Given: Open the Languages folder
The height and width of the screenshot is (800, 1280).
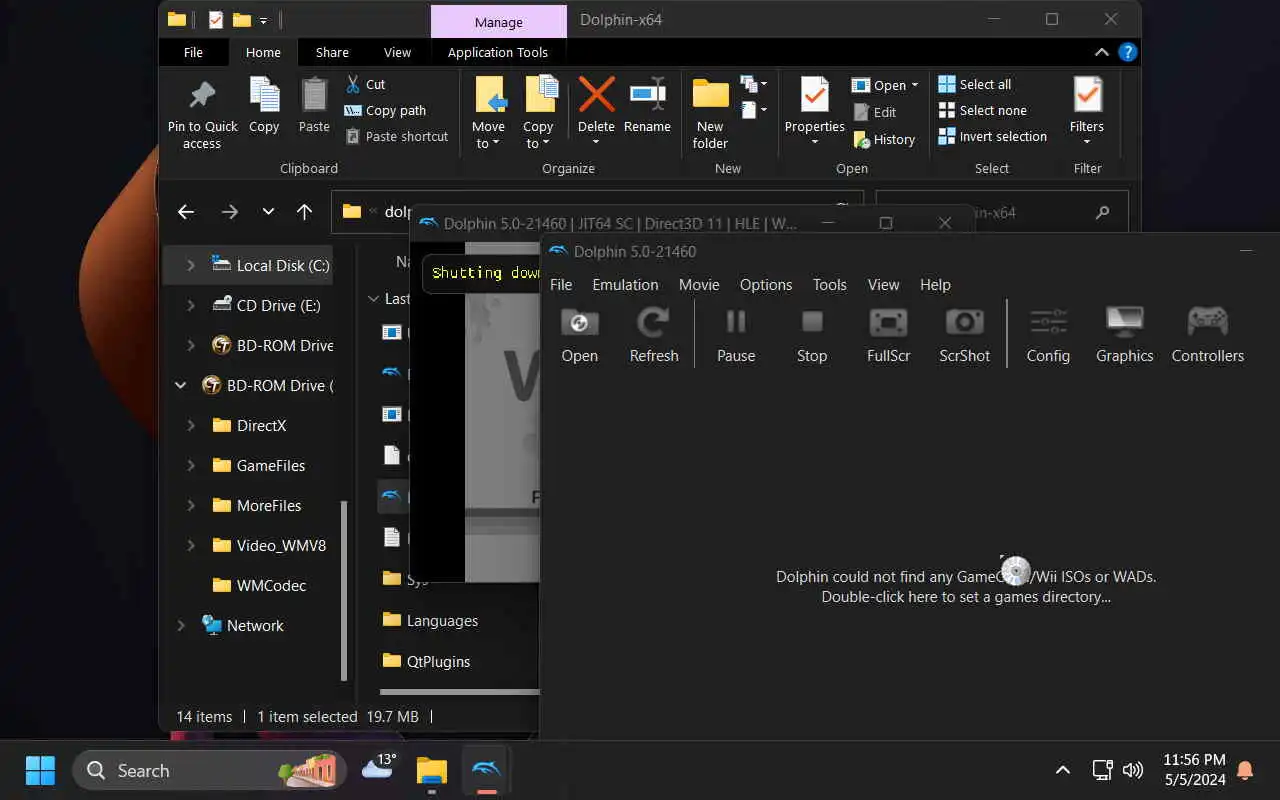Looking at the screenshot, I should [431, 620].
